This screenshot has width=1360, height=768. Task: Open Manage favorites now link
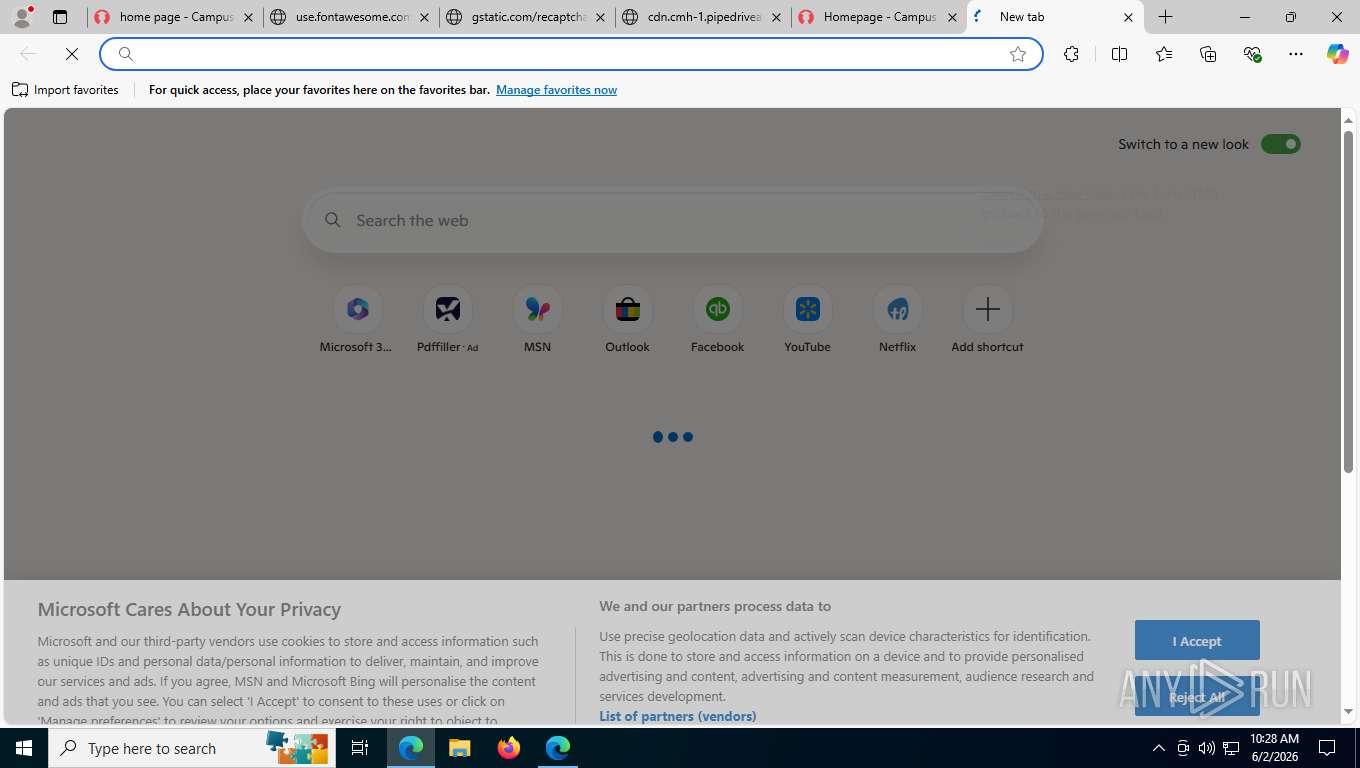[x=556, y=90]
